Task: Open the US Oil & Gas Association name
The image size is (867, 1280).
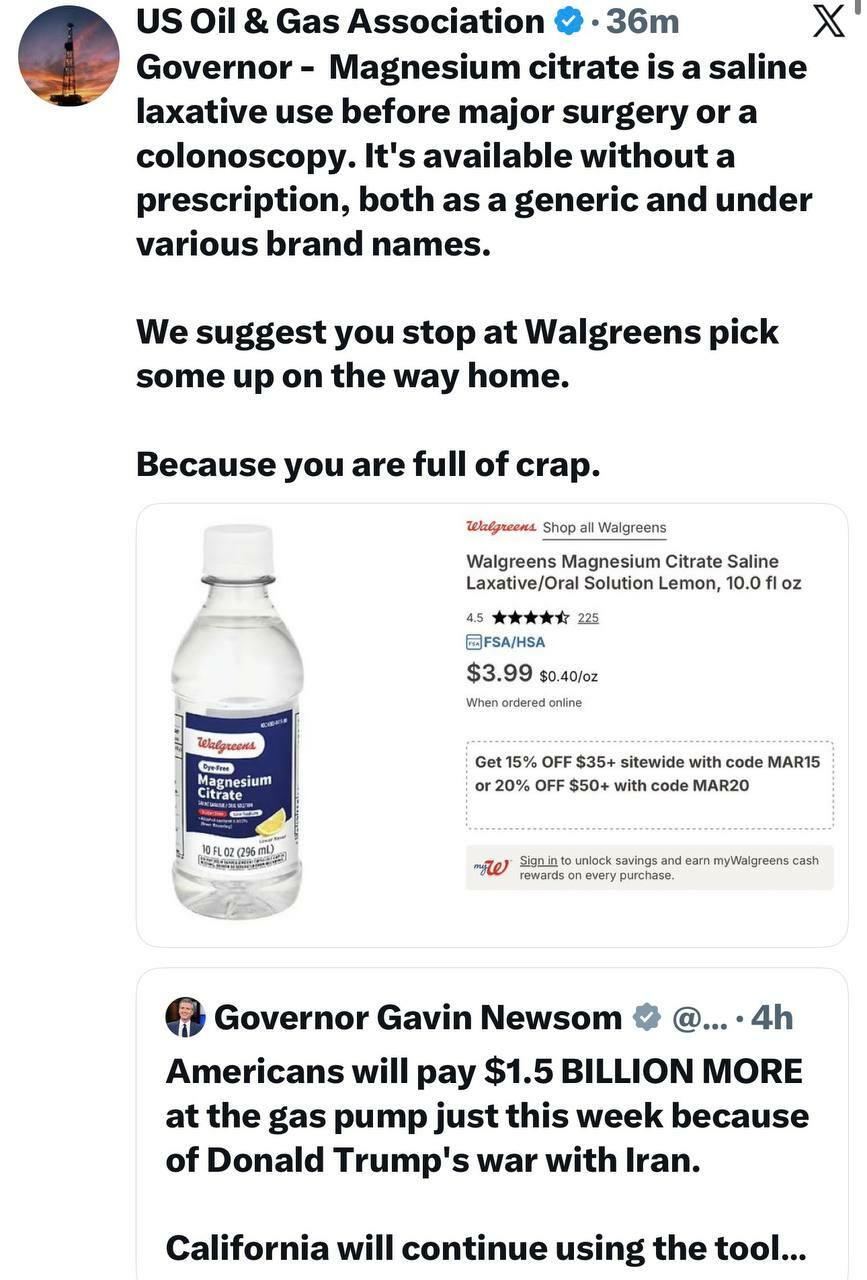Action: click(x=340, y=21)
